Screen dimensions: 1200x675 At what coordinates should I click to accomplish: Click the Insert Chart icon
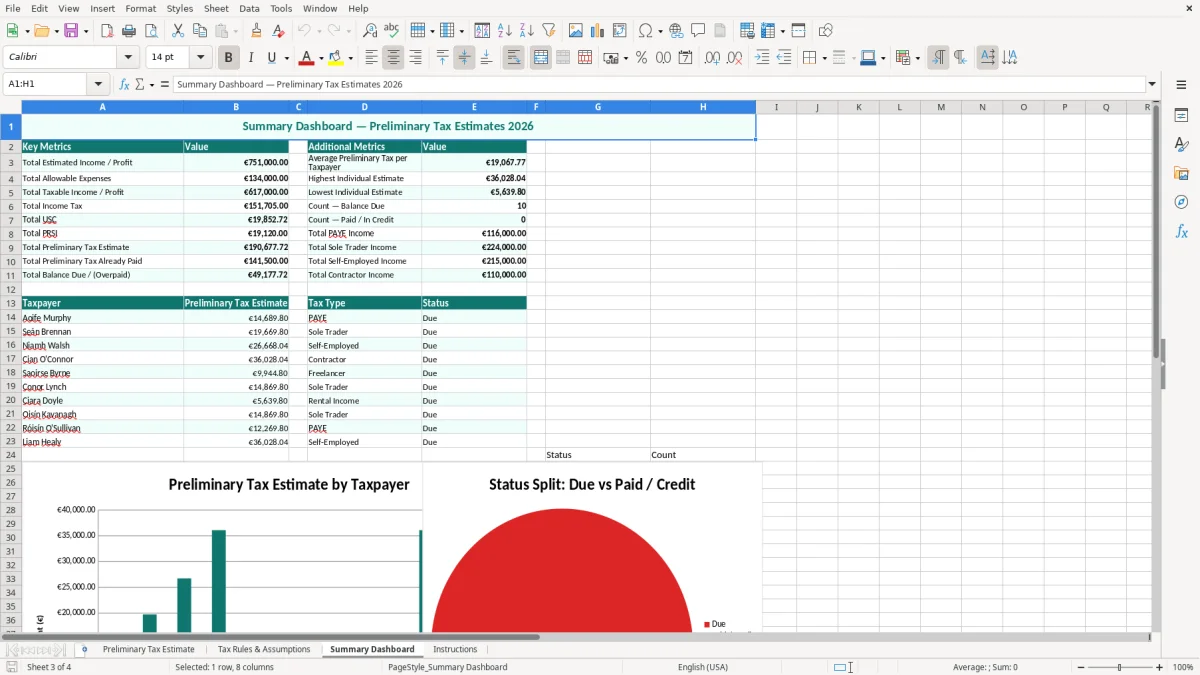point(598,31)
